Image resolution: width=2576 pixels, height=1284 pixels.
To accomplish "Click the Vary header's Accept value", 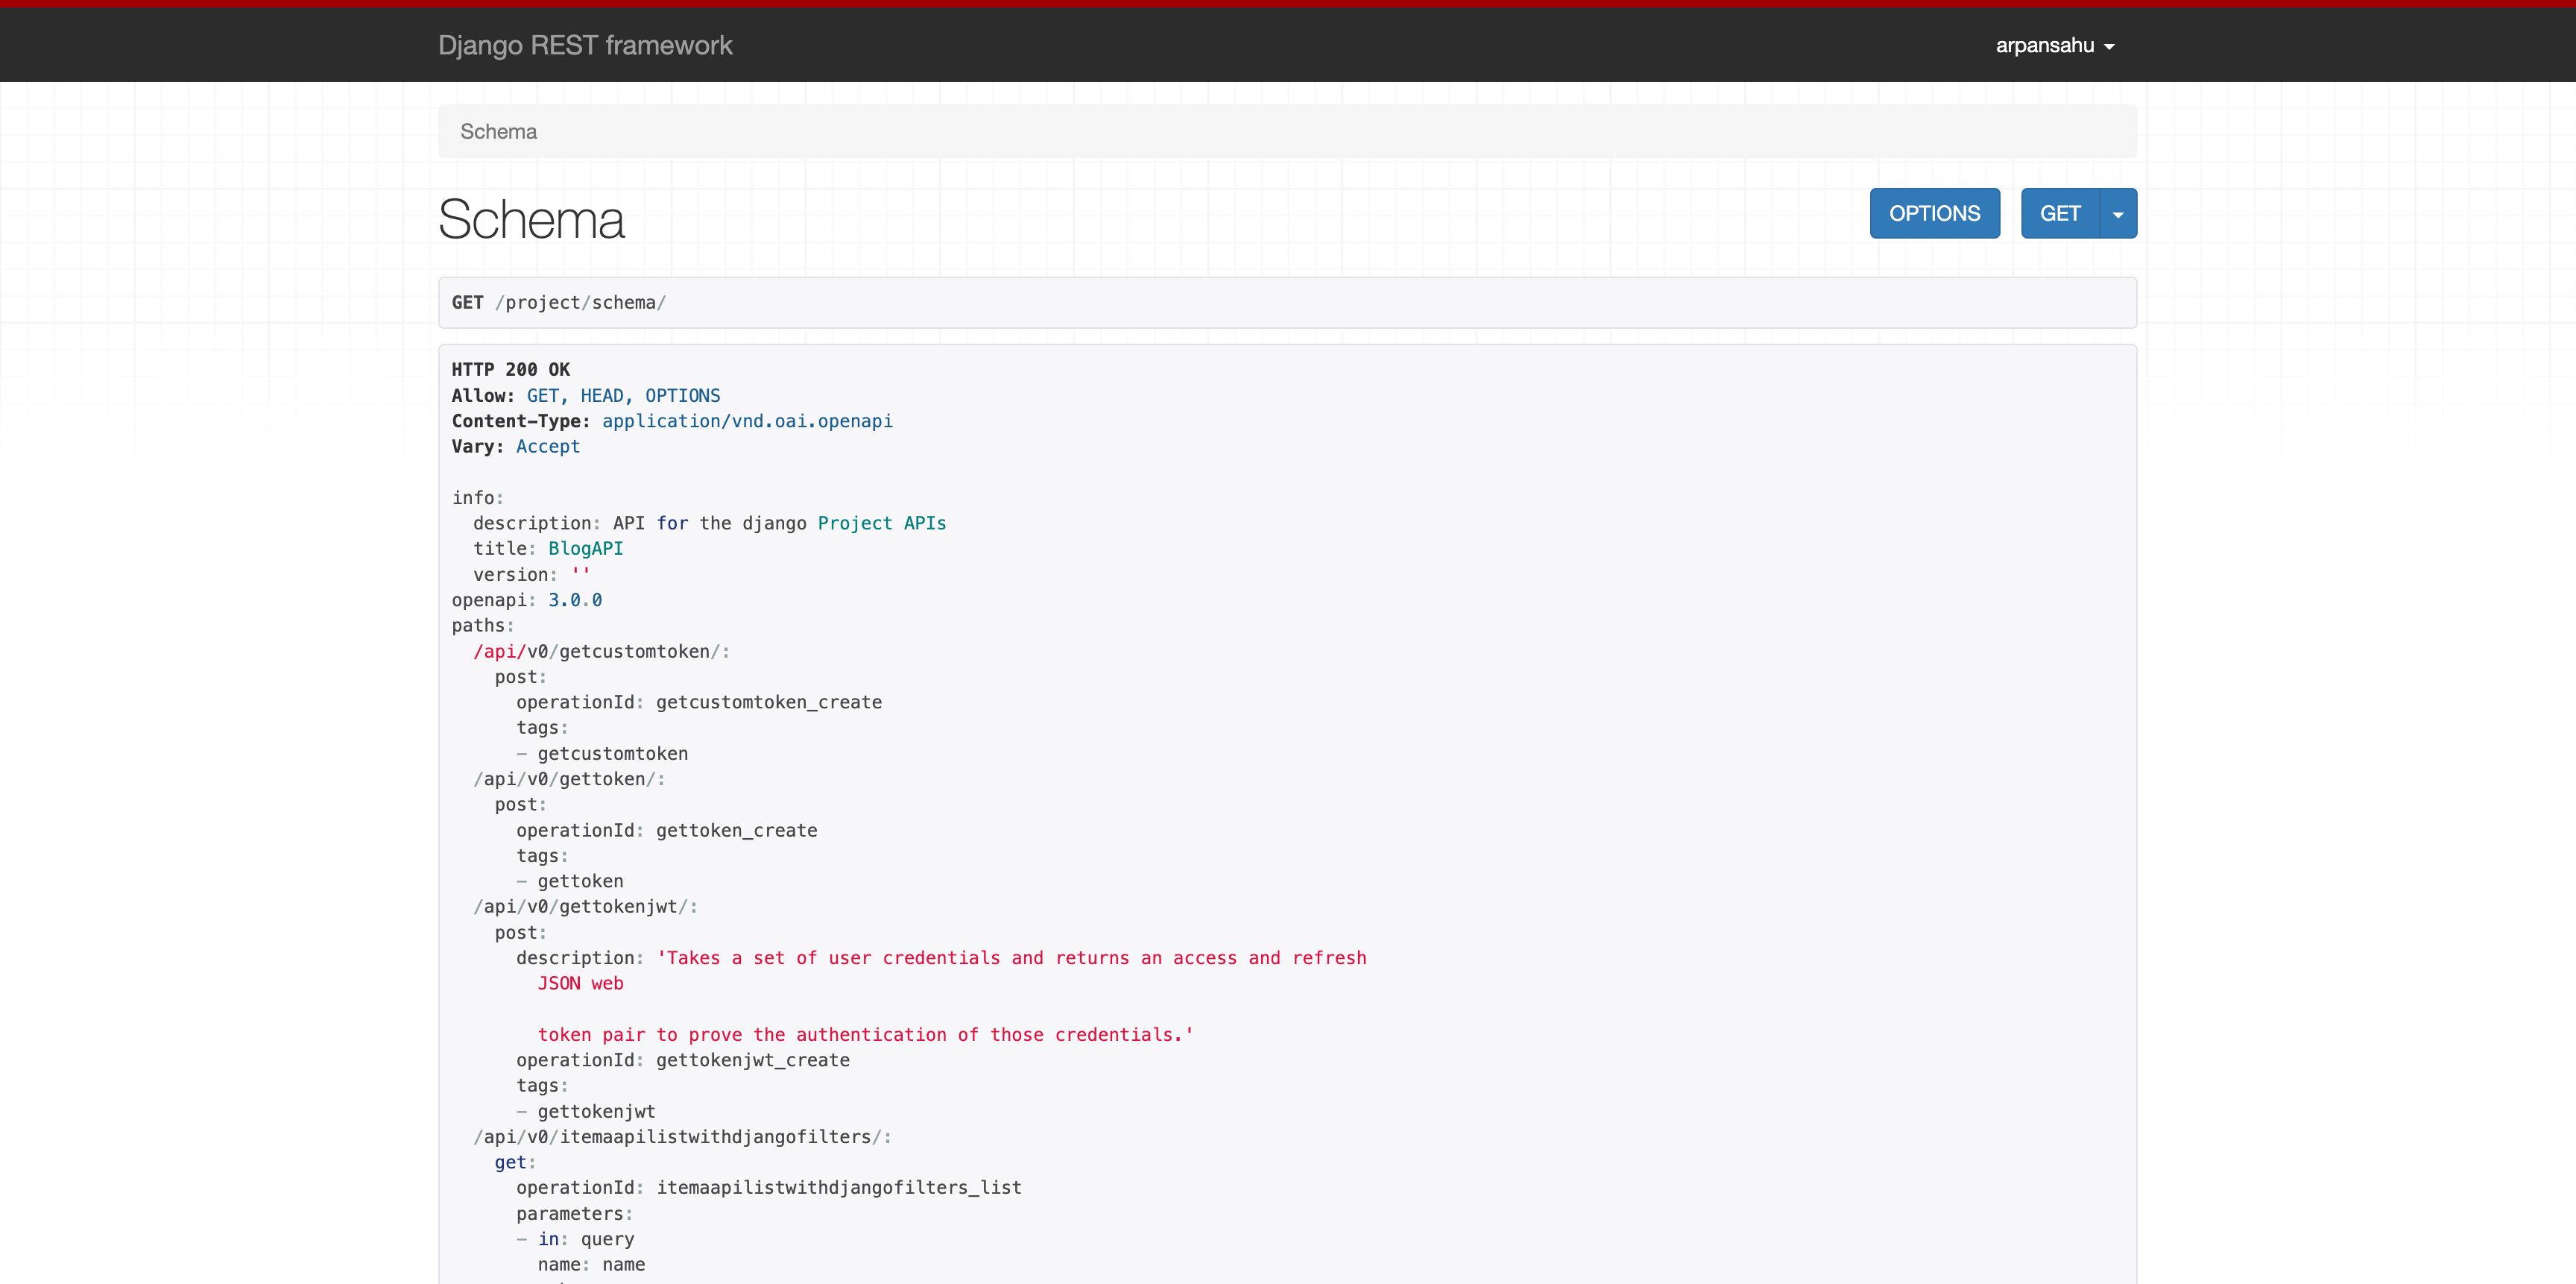I will click(547, 446).
